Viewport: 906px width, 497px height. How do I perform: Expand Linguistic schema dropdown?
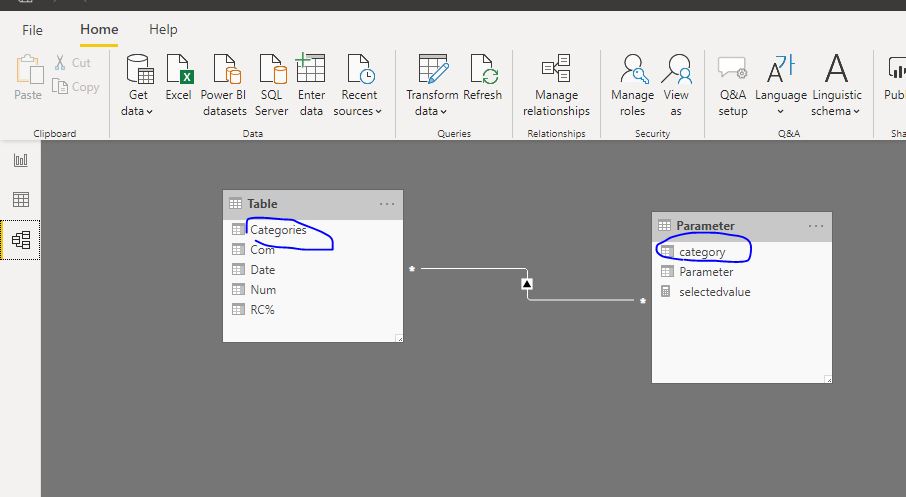(836, 85)
